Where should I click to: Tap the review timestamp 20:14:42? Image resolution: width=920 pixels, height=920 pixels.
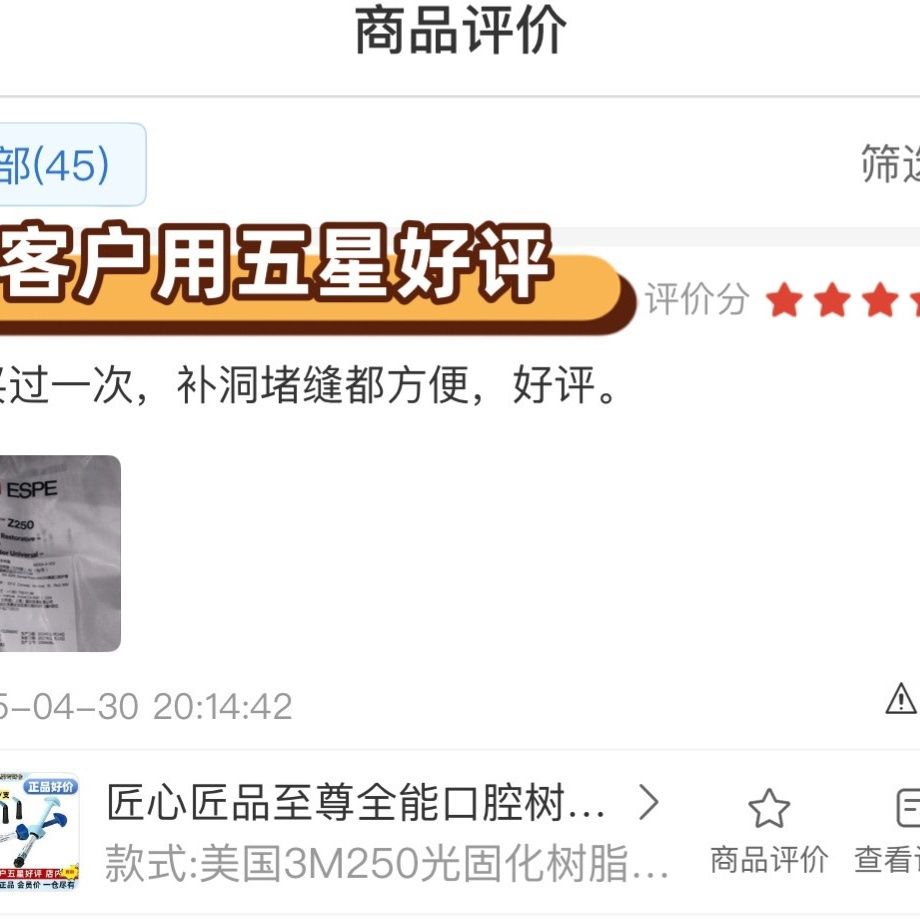tap(222, 706)
